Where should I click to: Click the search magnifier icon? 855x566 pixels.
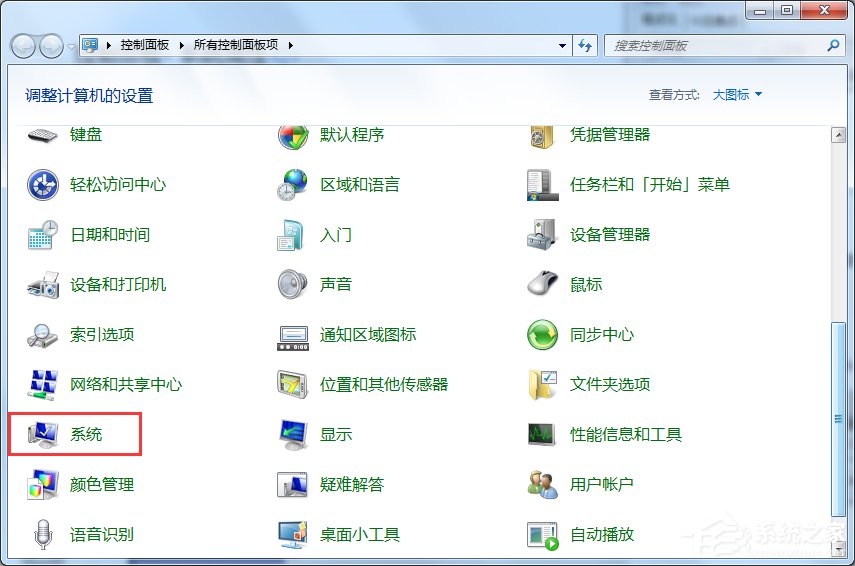tap(833, 46)
